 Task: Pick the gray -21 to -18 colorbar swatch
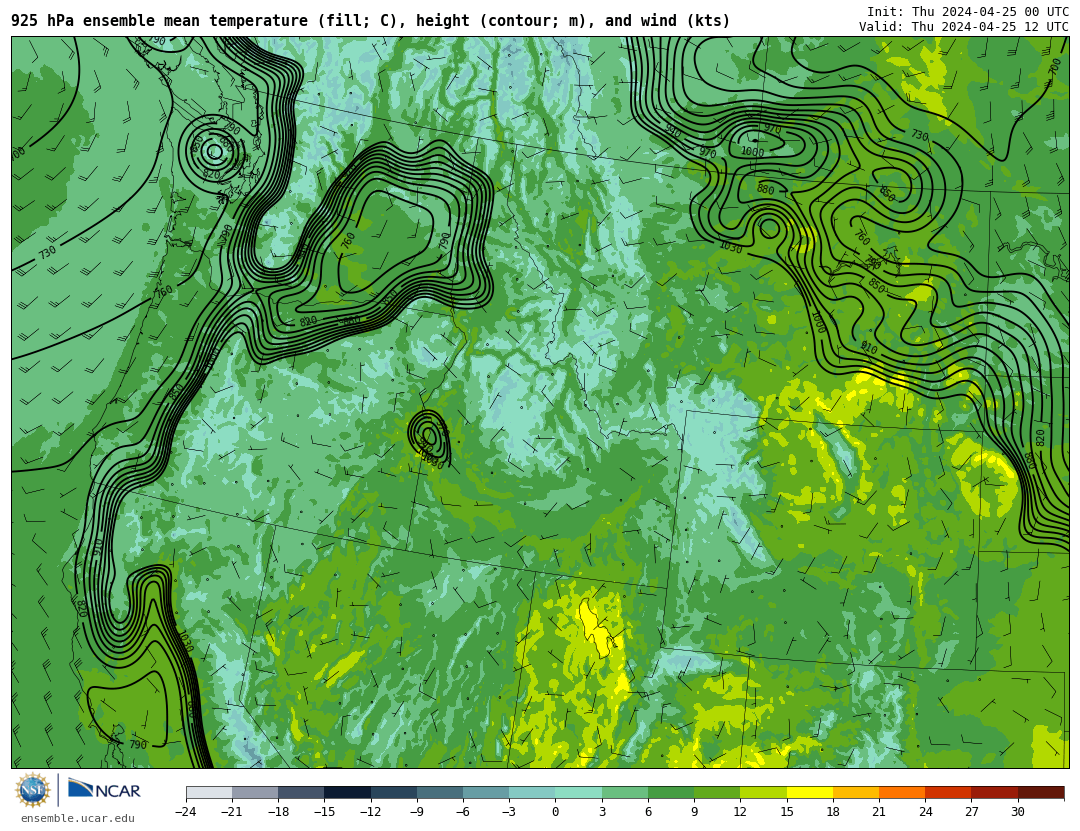(x=256, y=792)
